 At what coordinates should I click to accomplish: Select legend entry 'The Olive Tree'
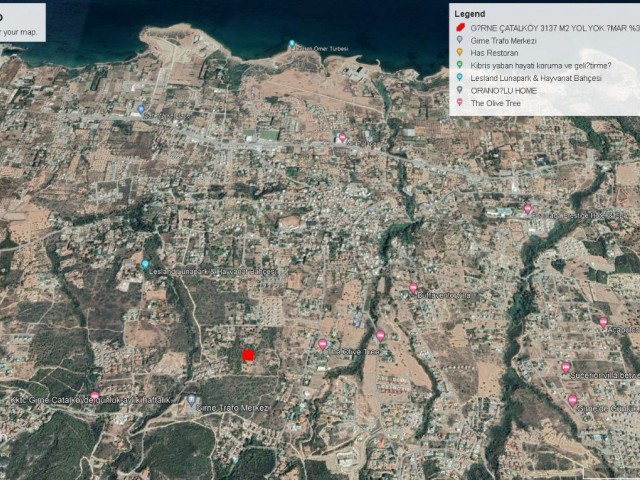[496, 103]
